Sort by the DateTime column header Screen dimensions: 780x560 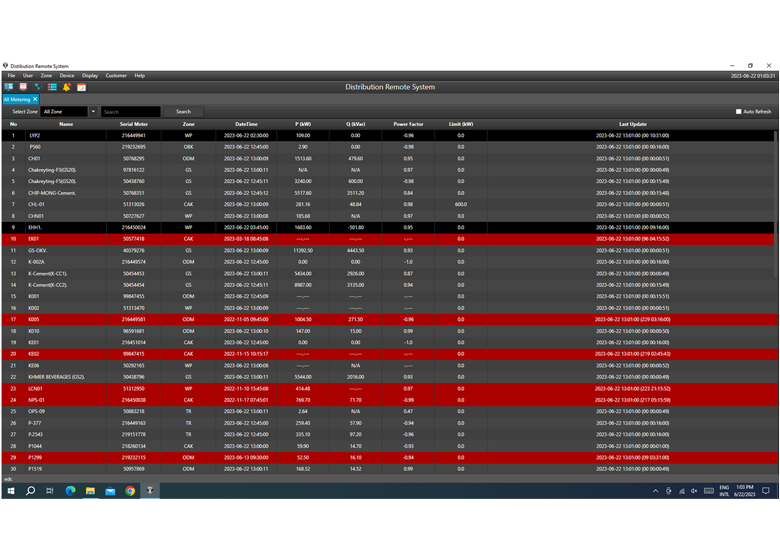[246, 124]
